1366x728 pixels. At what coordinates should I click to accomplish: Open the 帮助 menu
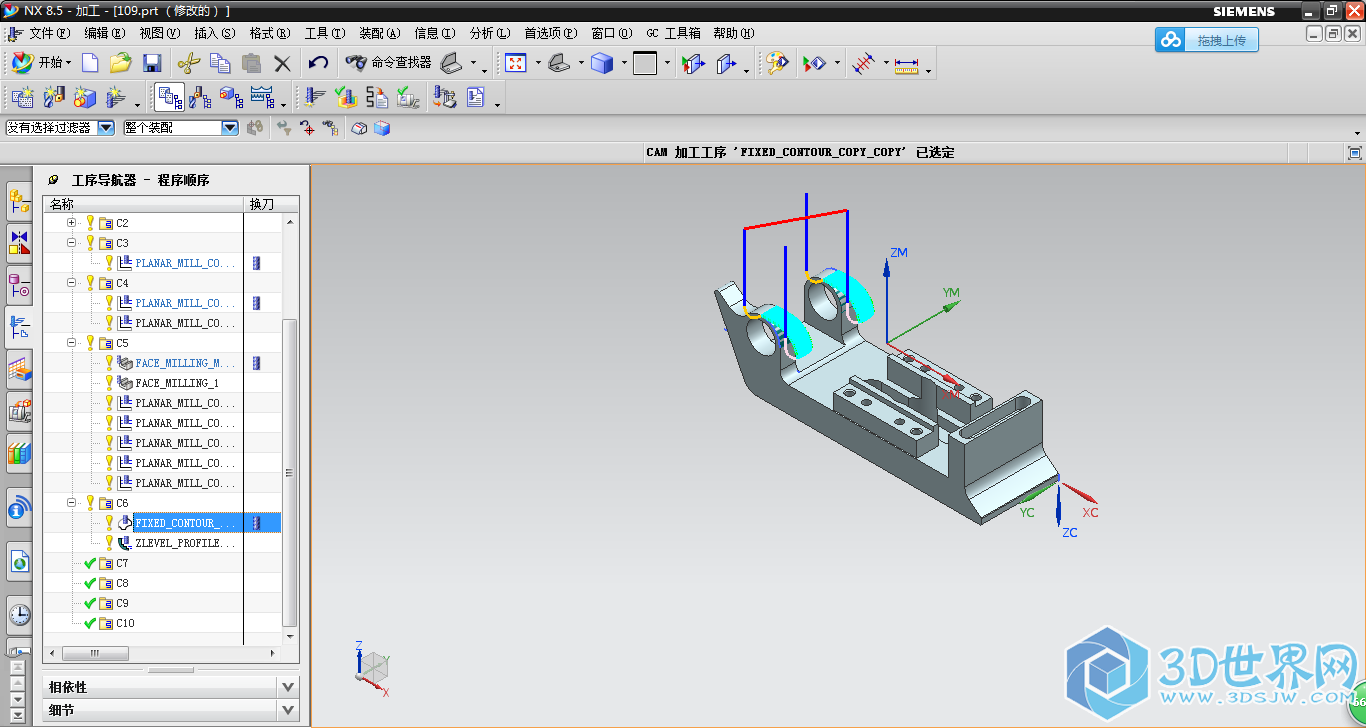pyautogui.click(x=734, y=33)
